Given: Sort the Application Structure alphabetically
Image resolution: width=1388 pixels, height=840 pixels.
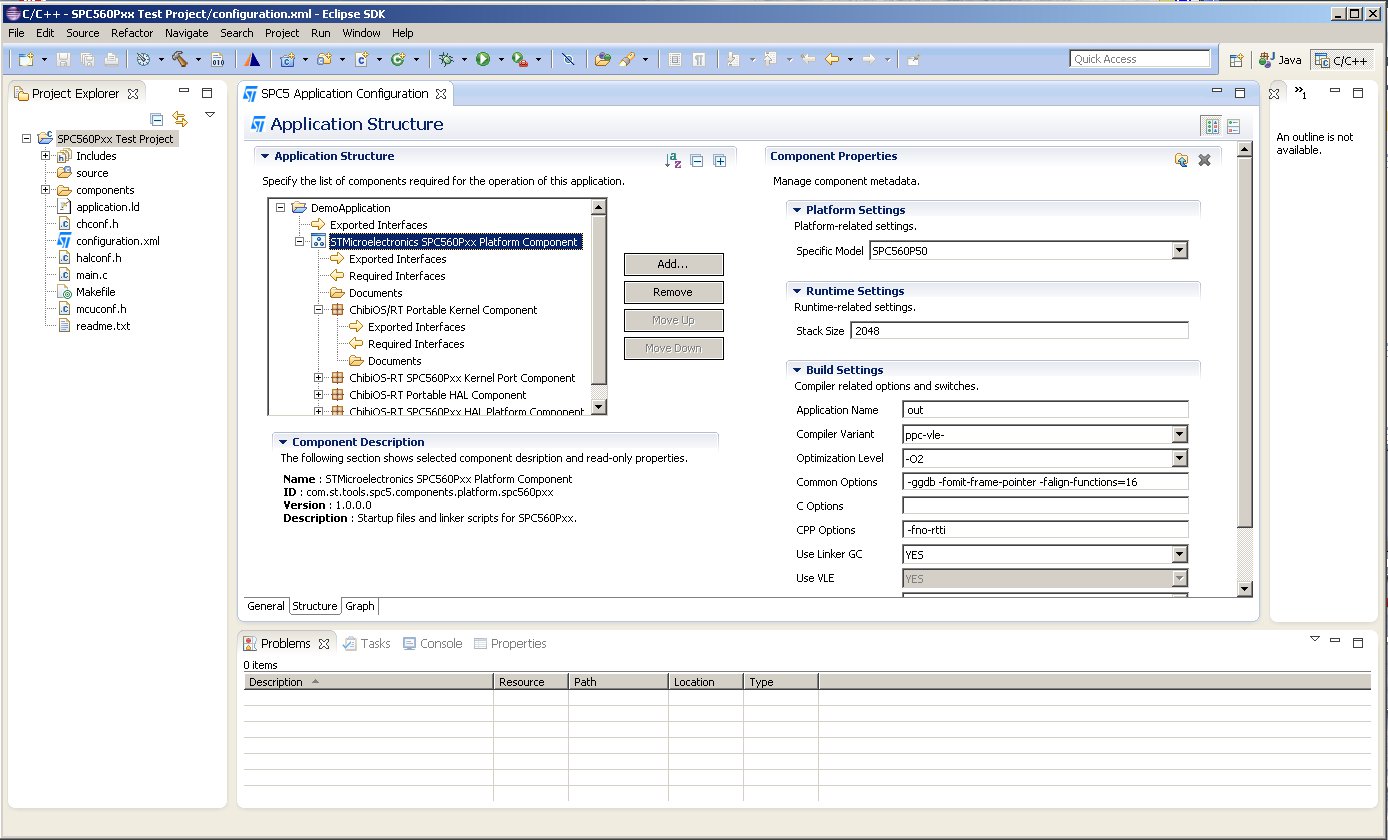Looking at the screenshot, I should [x=673, y=160].
